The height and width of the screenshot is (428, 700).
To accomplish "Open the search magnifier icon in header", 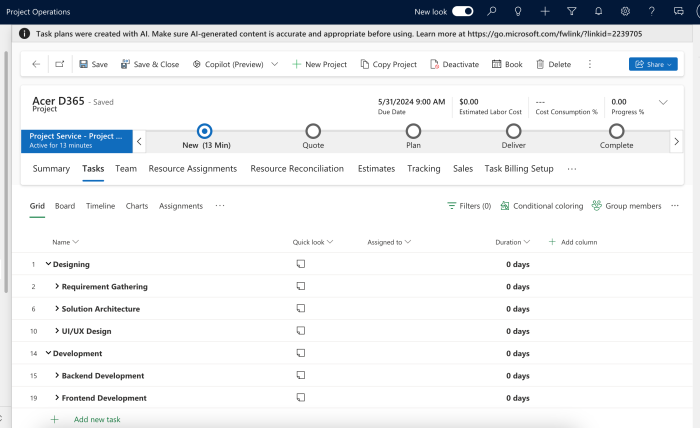I will [492, 12].
